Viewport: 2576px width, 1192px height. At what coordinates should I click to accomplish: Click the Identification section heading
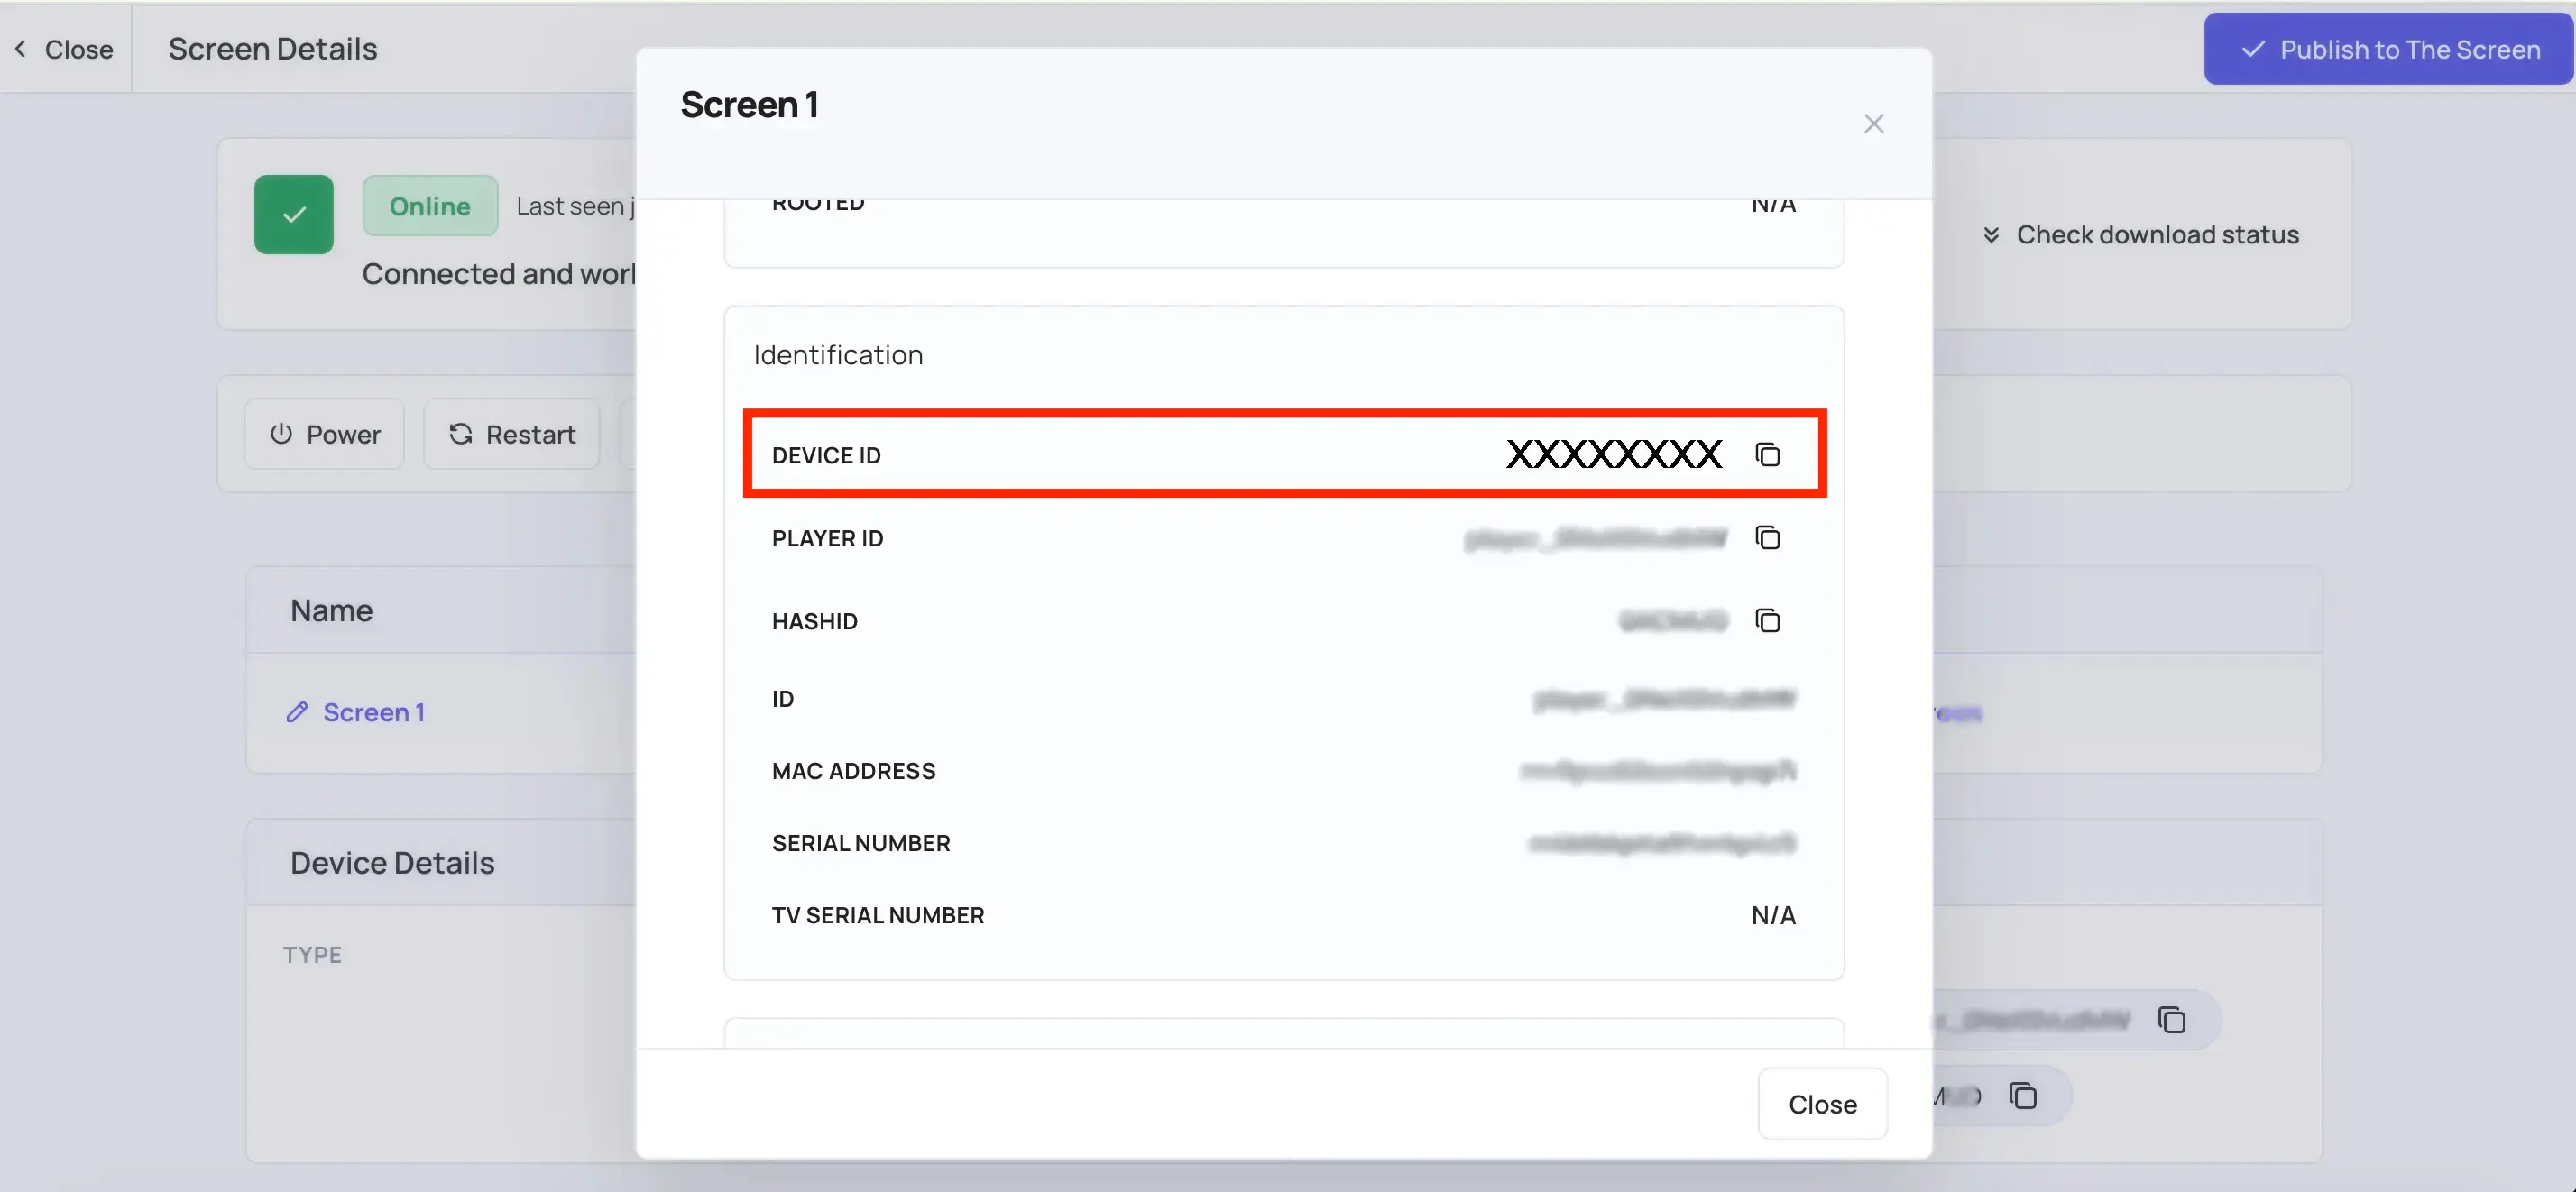tap(838, 355)
